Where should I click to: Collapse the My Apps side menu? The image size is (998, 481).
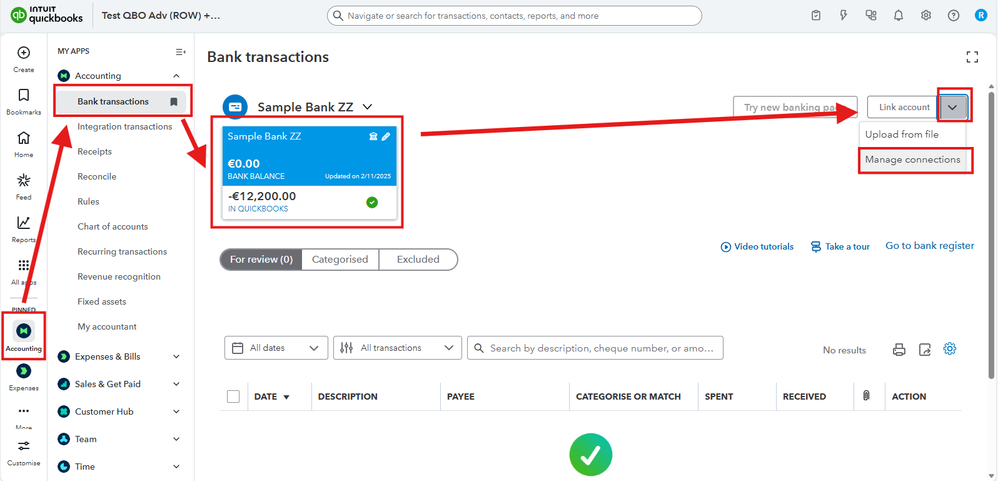(x=181, y=52)
